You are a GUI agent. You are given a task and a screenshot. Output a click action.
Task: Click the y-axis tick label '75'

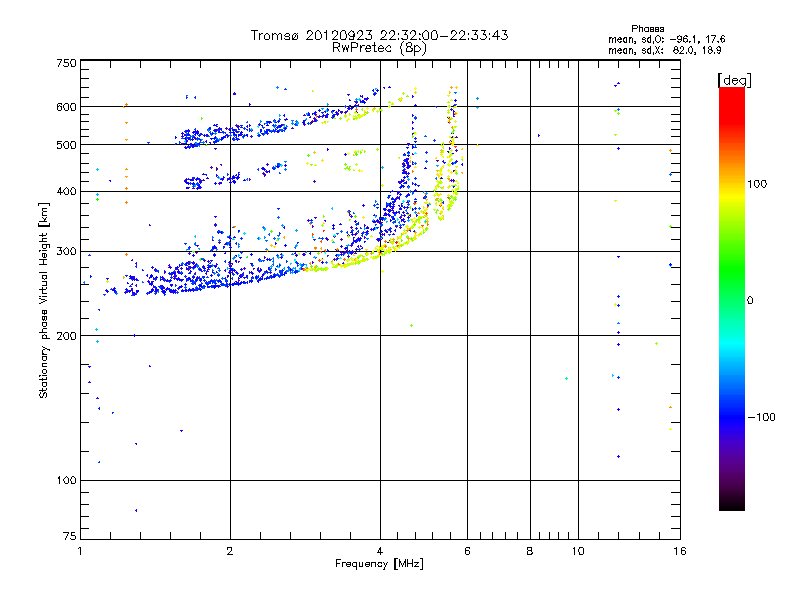[x=70, y=536]
